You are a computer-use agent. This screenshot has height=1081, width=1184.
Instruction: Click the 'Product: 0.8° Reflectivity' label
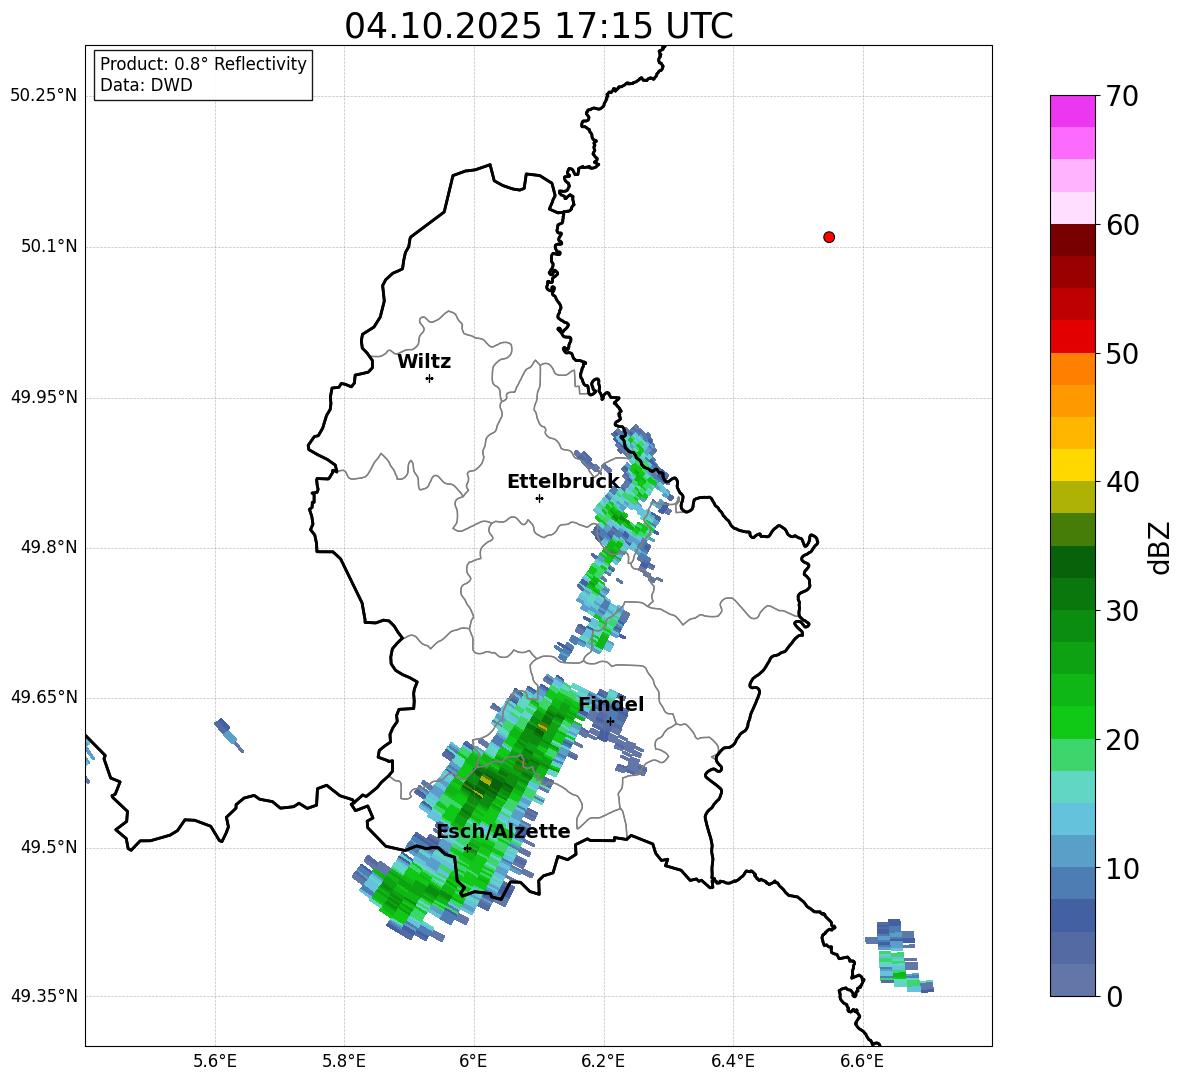tap(203, 63)
